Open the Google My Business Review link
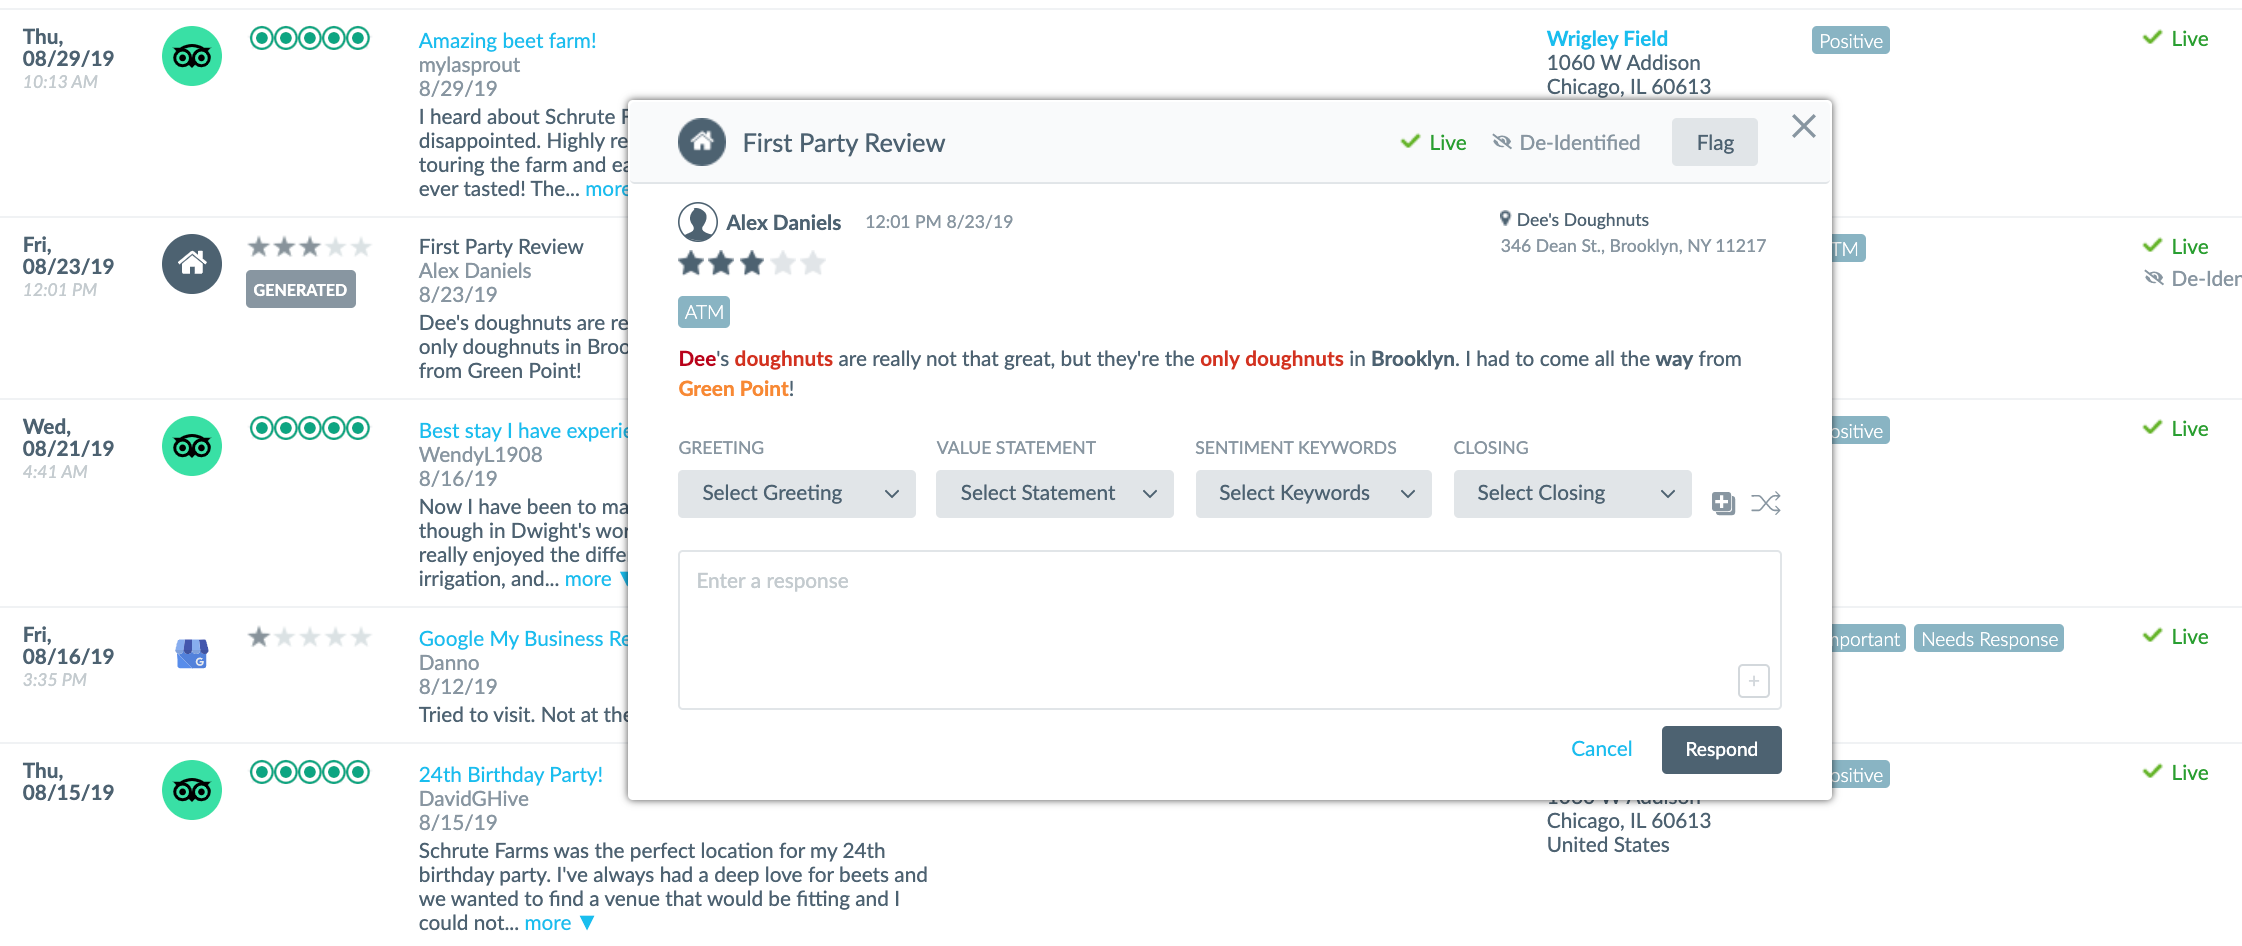Image resolution: width=2242 pixels, height=946 pixels. point(523,639)
